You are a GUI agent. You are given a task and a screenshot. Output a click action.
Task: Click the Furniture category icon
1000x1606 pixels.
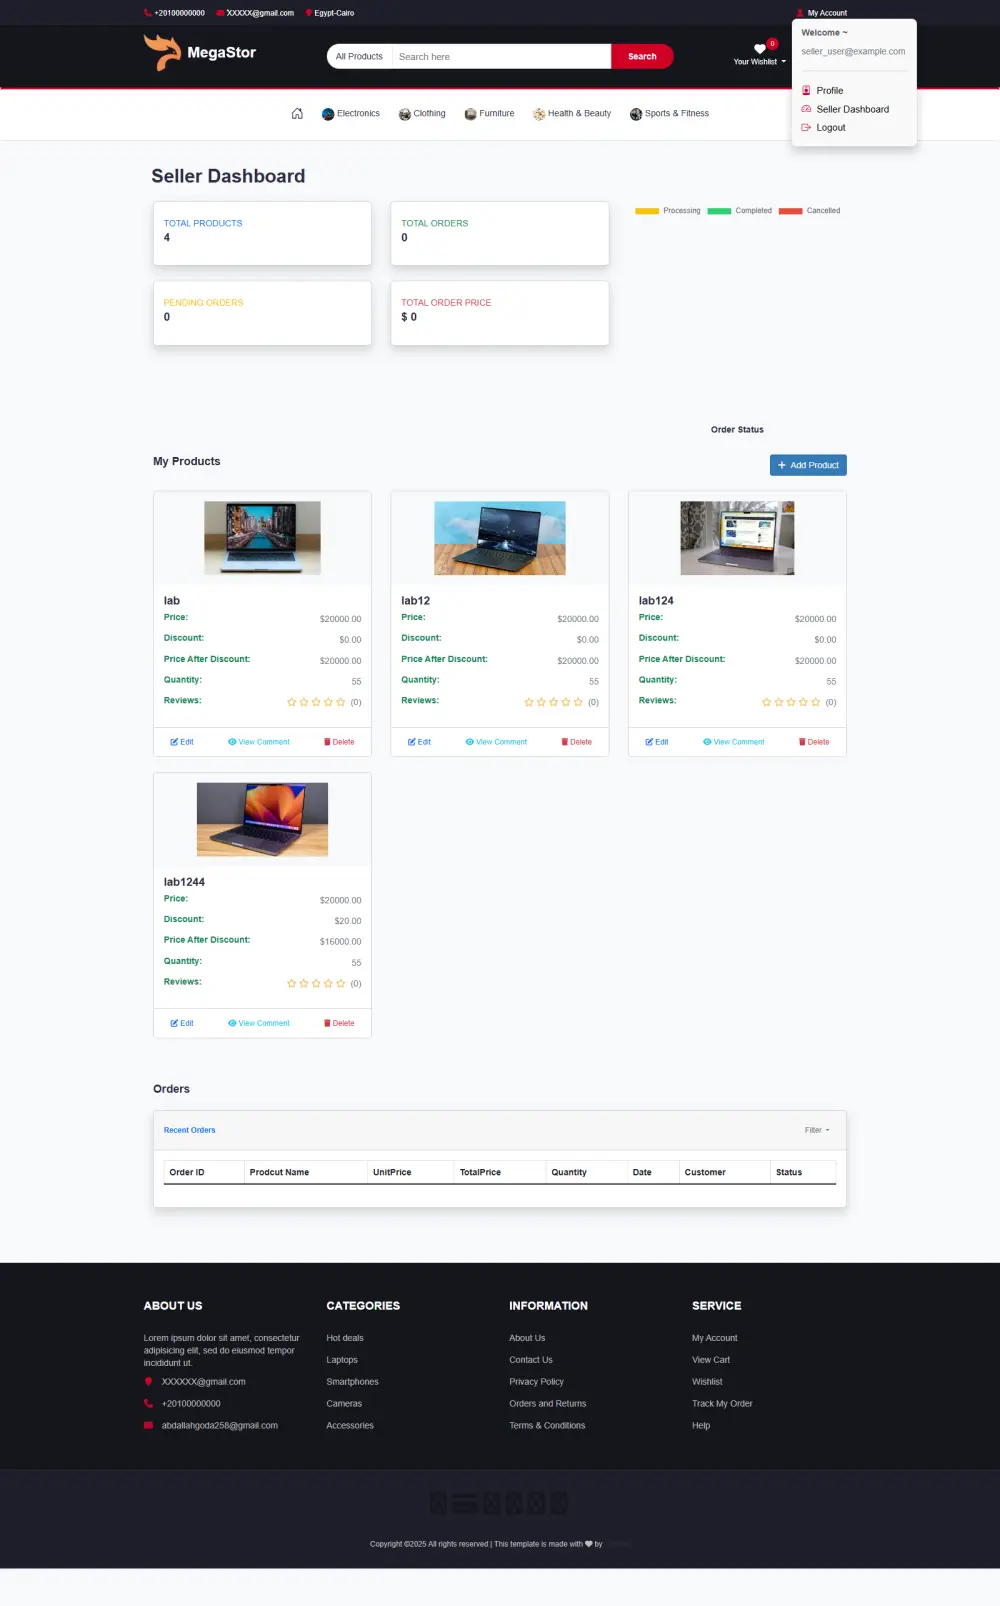470,114
